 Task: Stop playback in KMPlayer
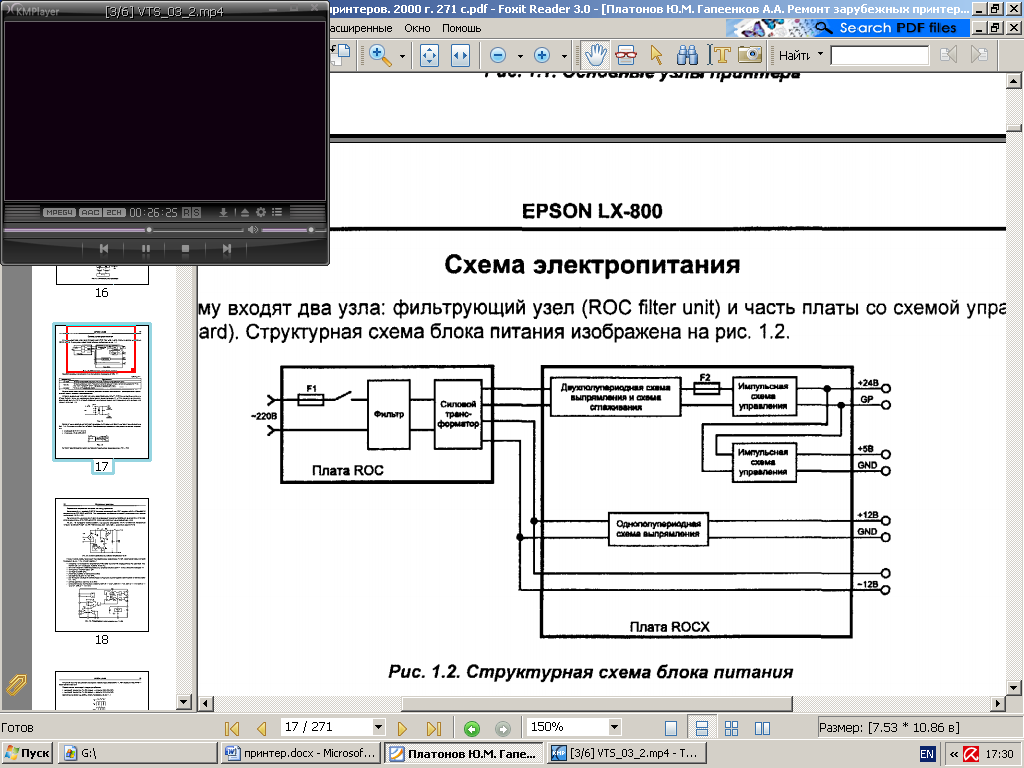click(185, 249)
